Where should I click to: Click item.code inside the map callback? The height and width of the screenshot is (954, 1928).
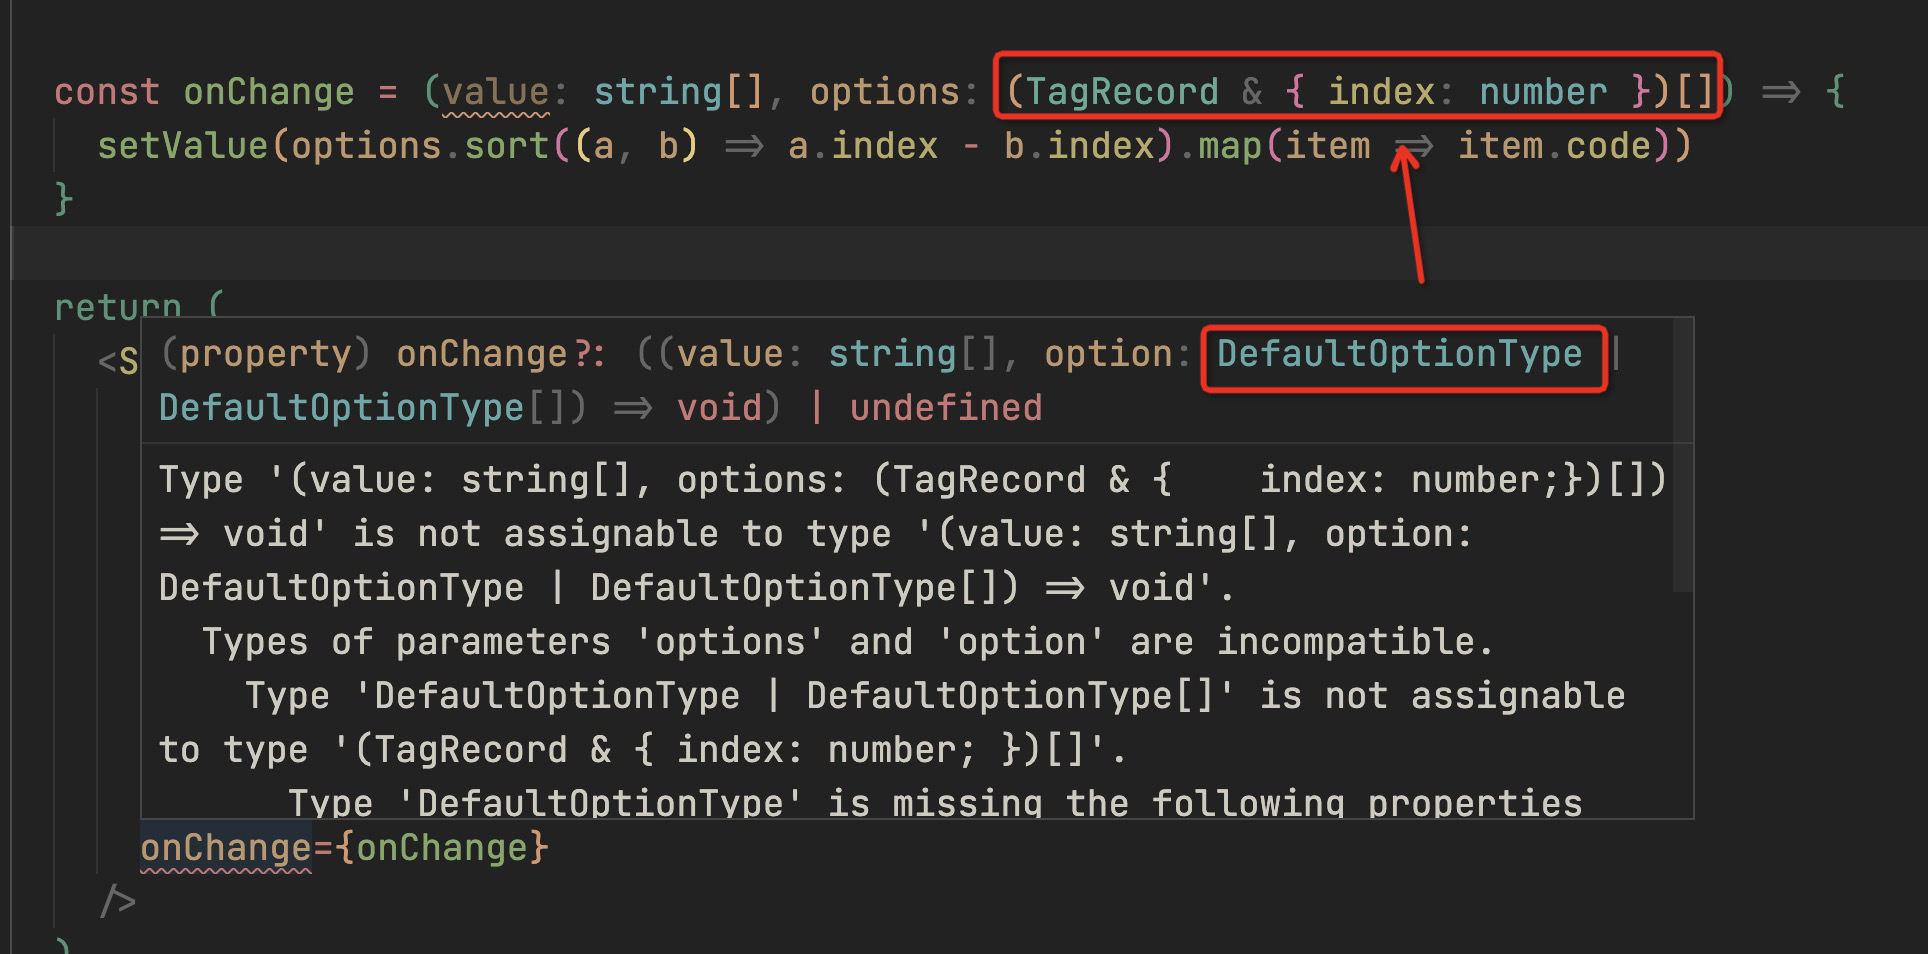pos(1548,145)
